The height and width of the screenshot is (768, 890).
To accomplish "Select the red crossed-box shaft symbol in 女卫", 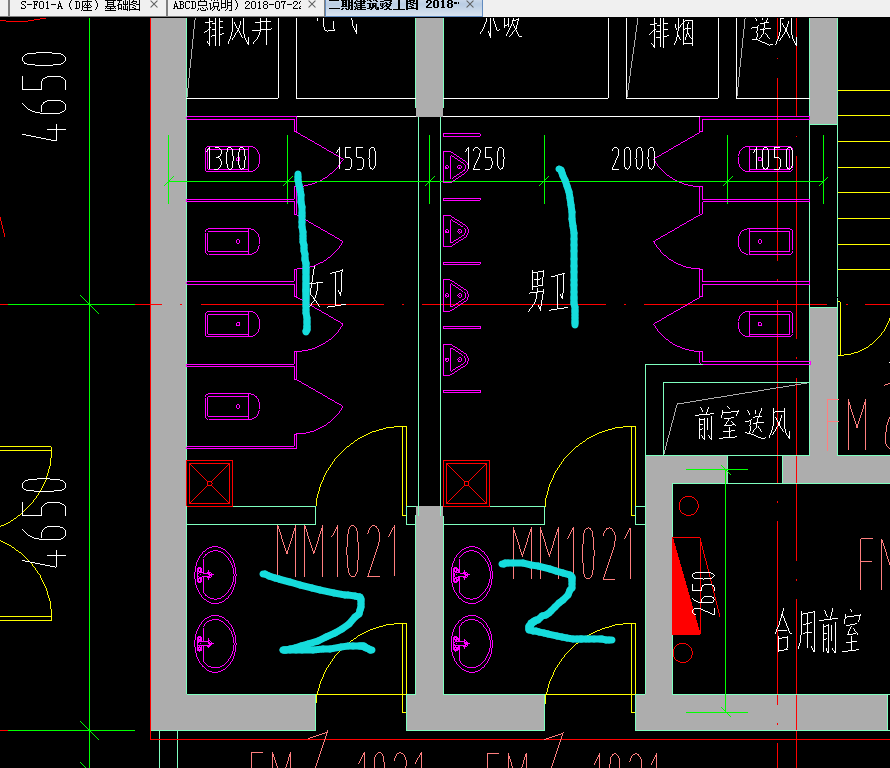I will (x=209, y=483).
